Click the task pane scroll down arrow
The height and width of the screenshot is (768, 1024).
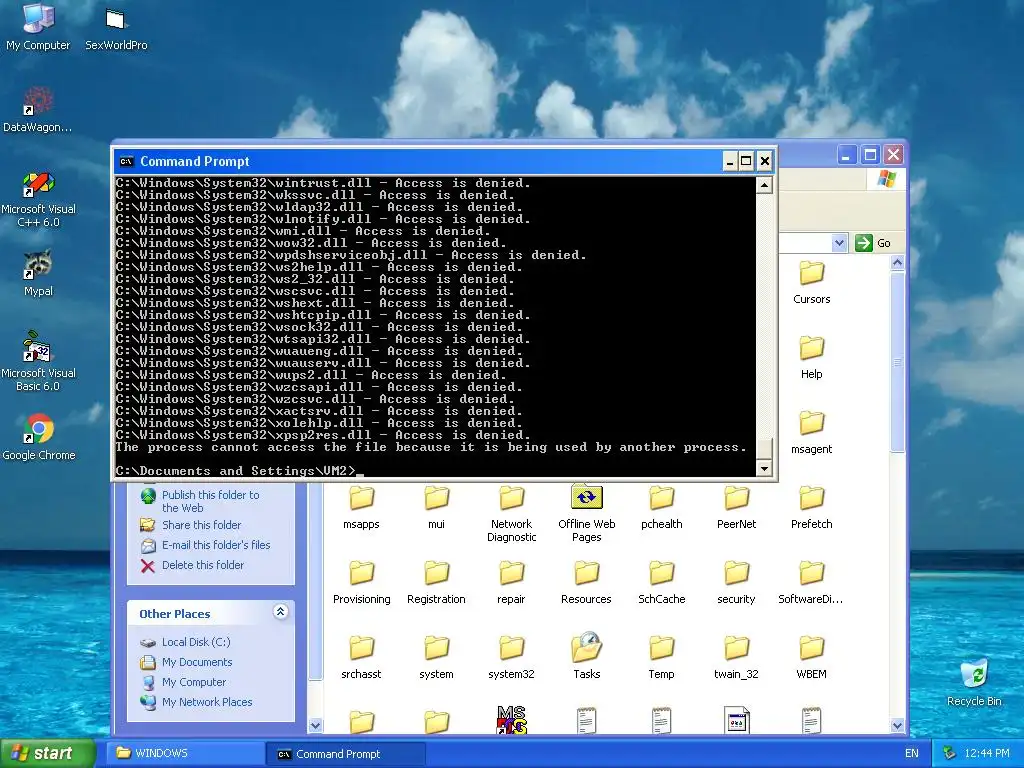[315, 726]
